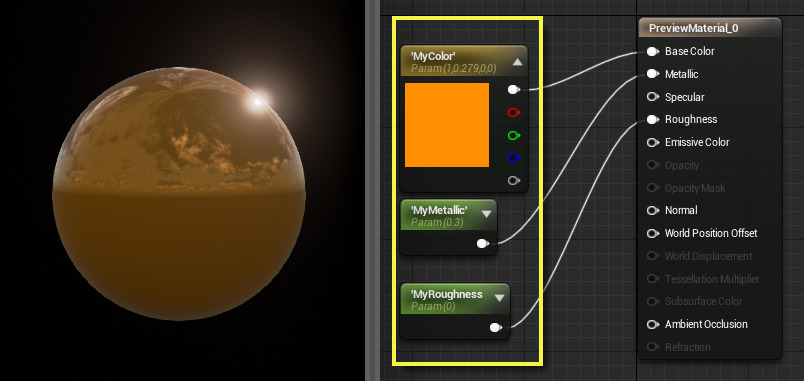Click the blue channel output pin on MyColor
The height and width of the screenshot is (381, 804).
tap(514, 157)
